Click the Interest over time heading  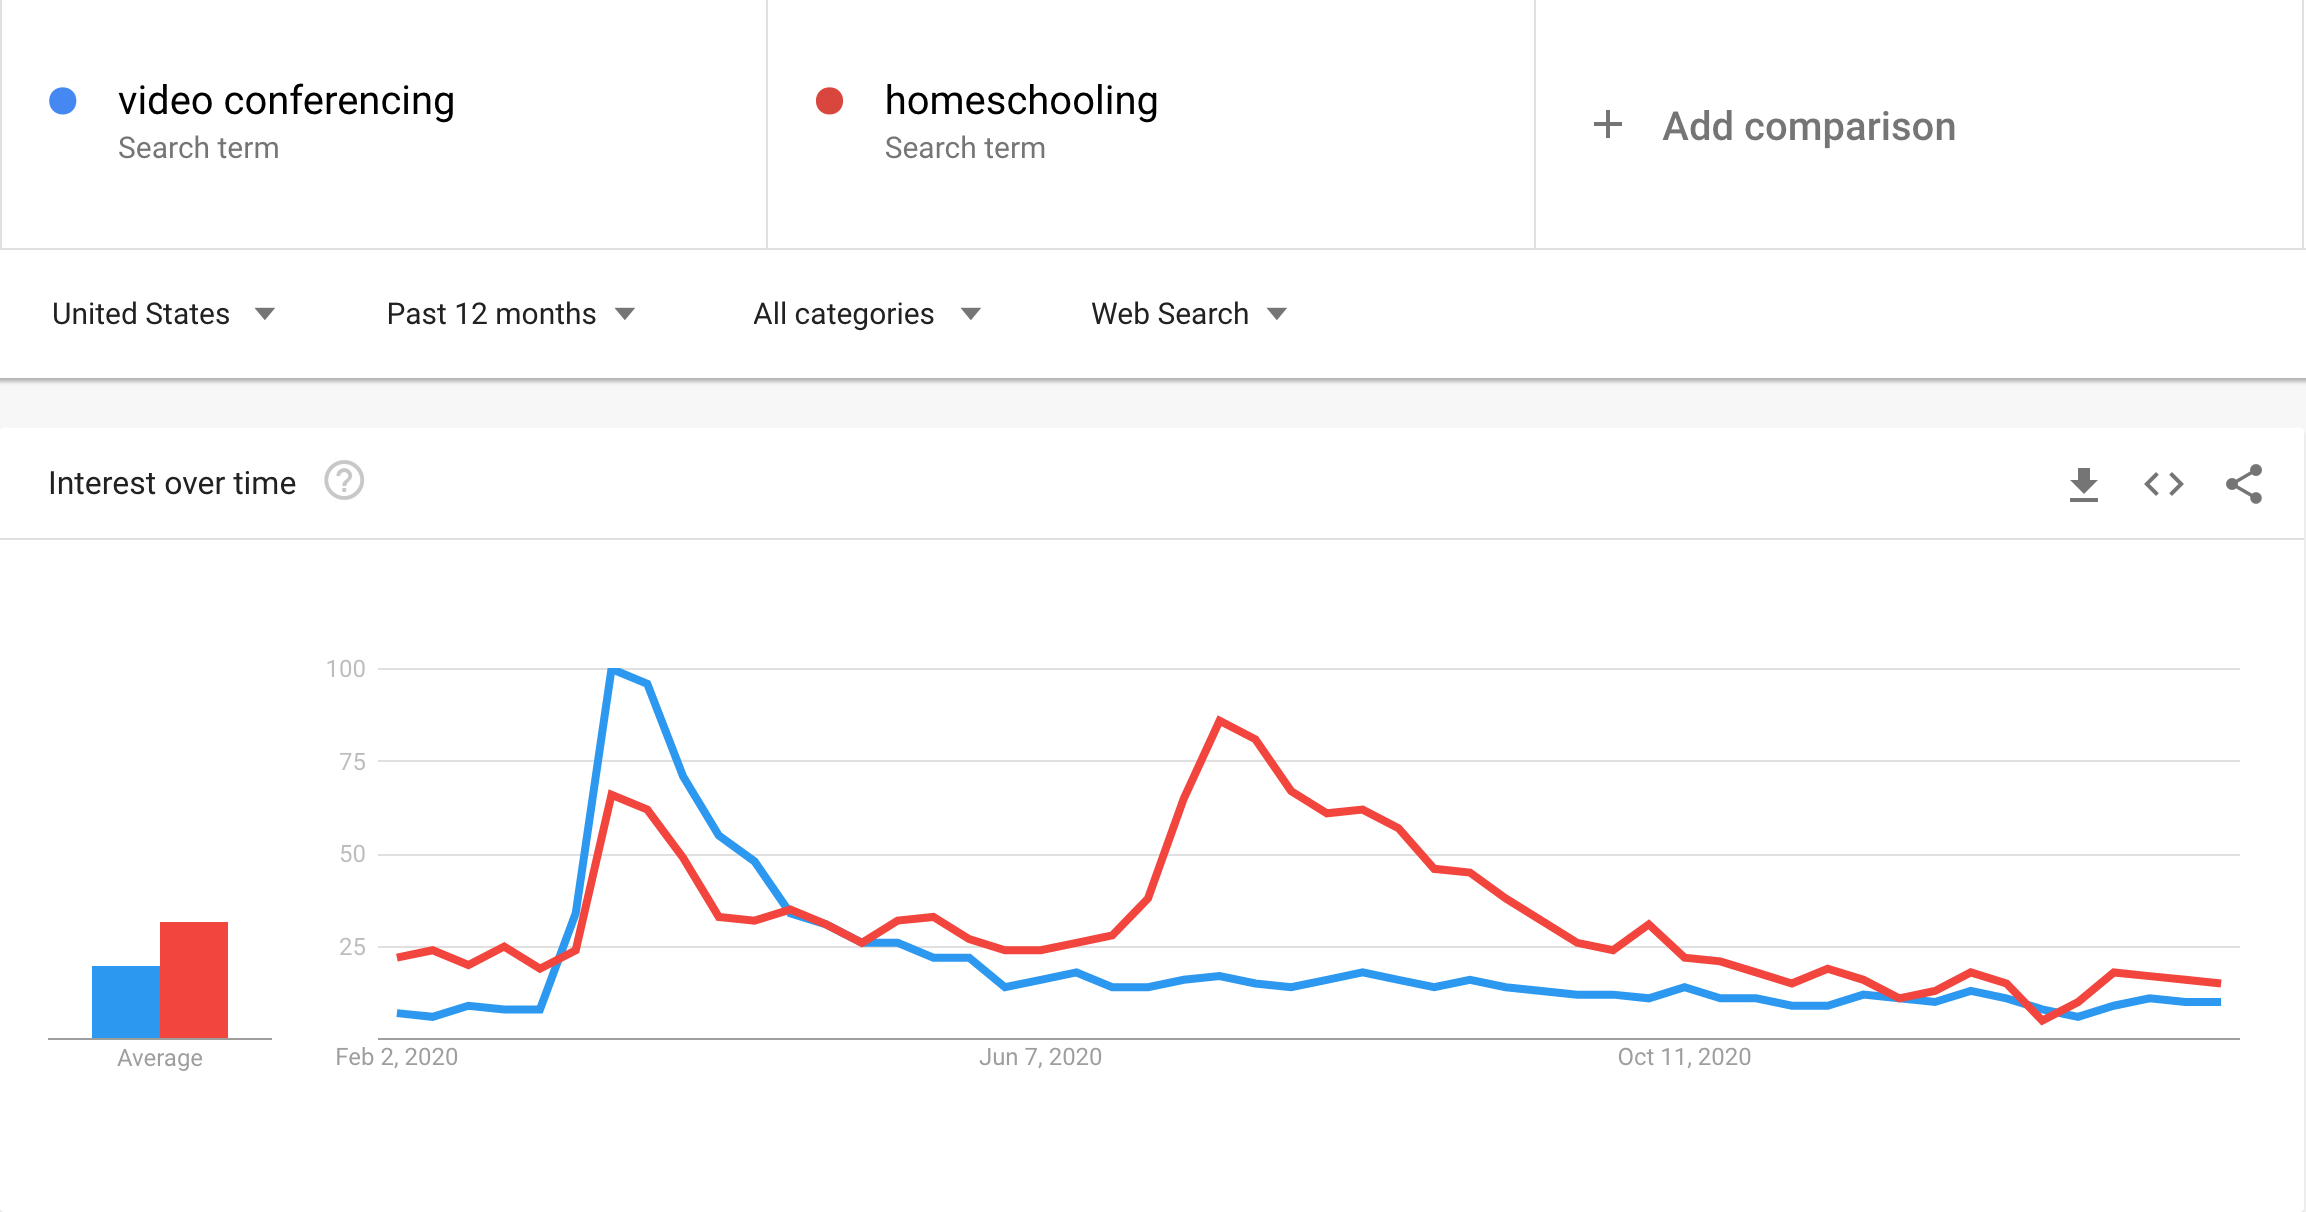[172, 483]
